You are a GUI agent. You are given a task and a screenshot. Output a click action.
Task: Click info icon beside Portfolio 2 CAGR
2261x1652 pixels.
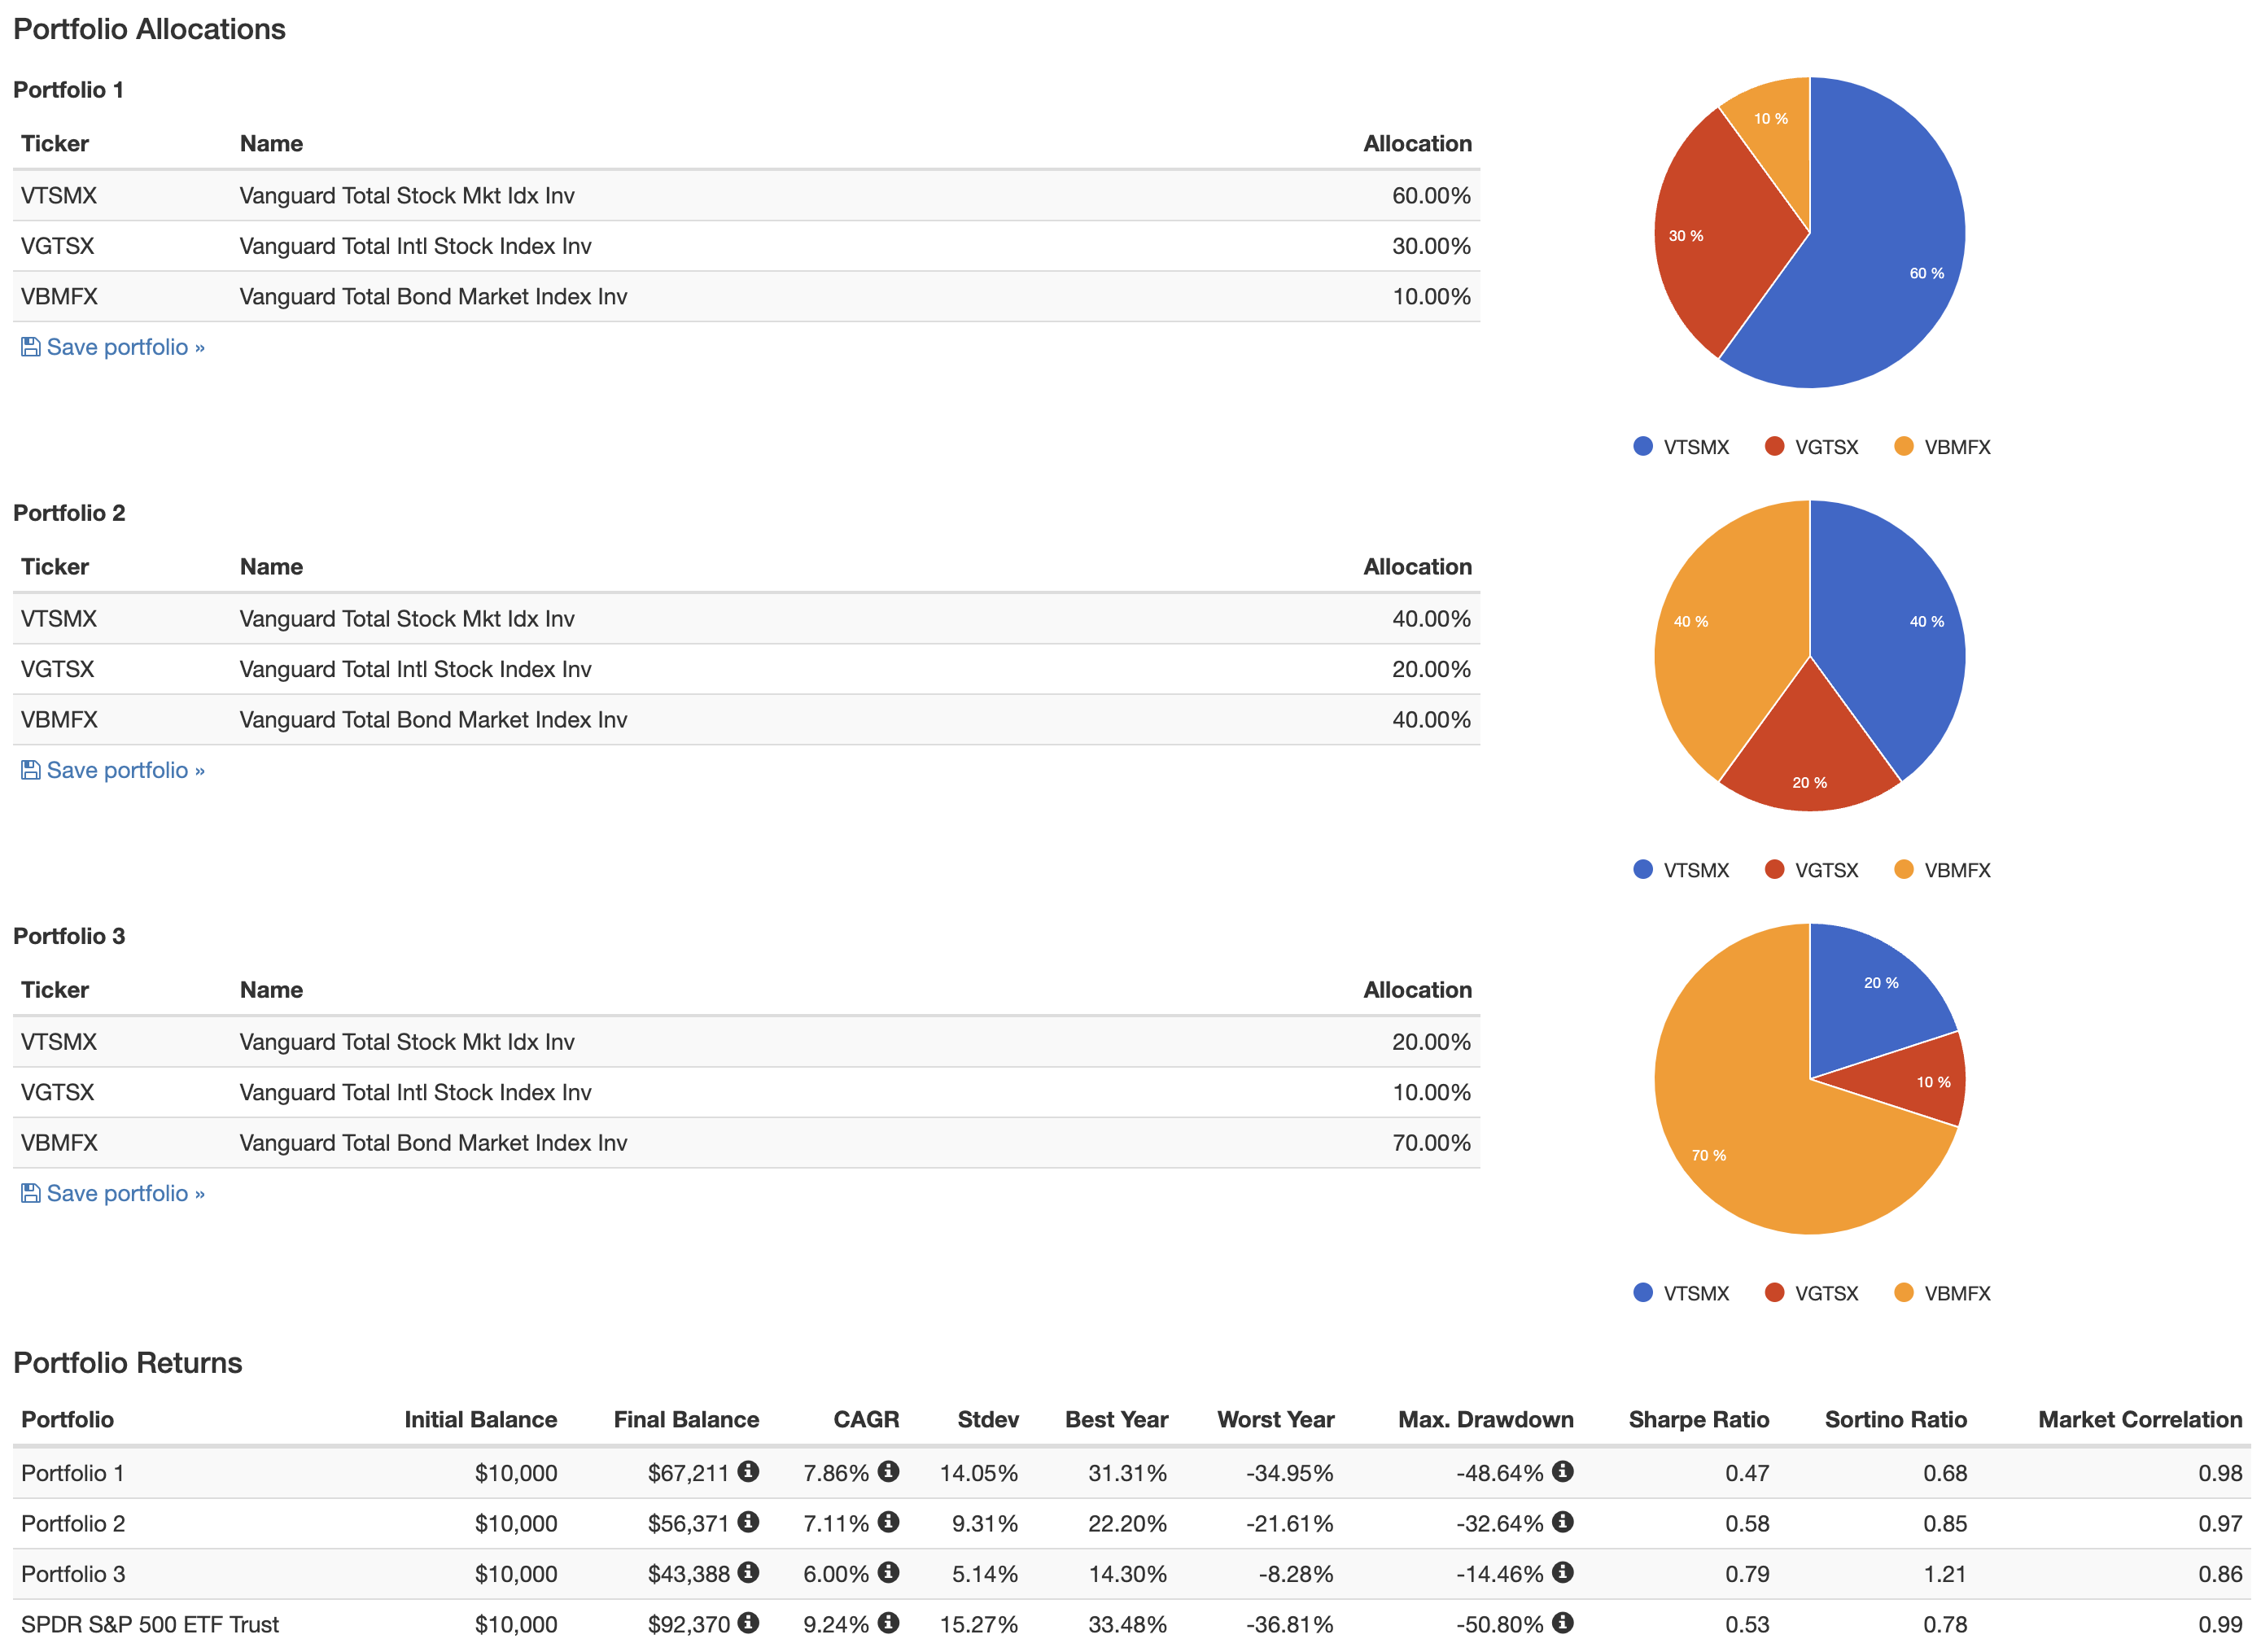pyautogui.click(x=888, y=1522)
